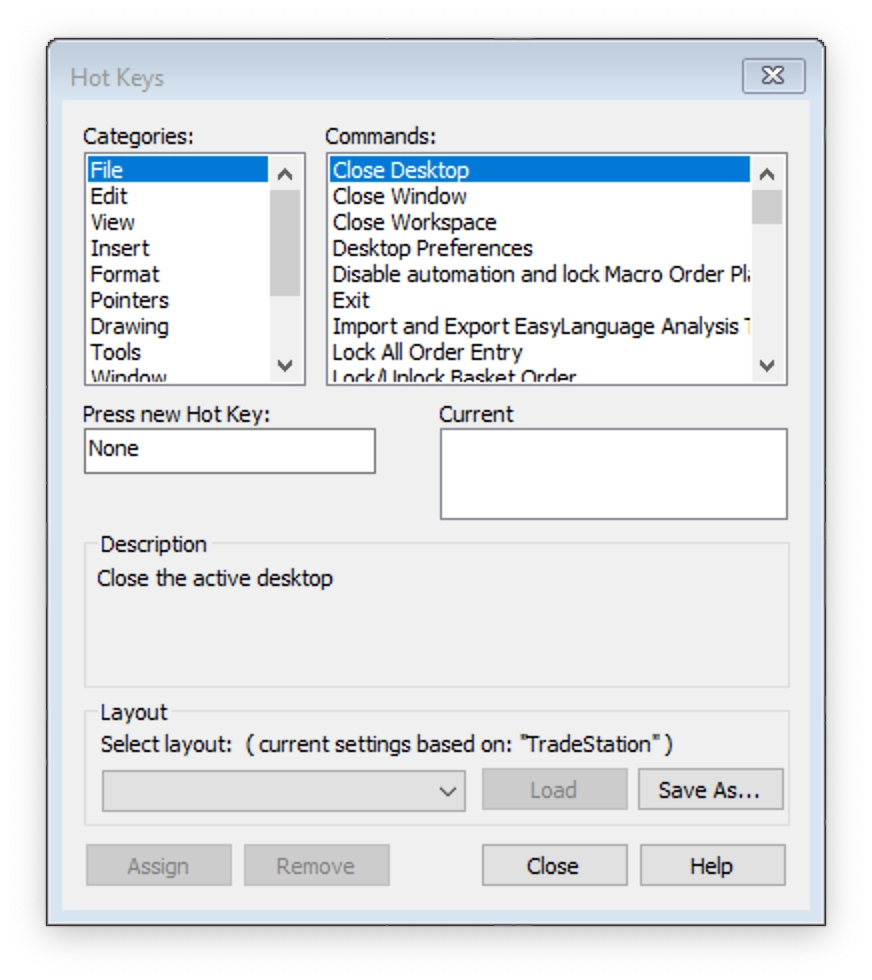Select the Tools category
Screen dimensions: 872x980
point(178,352)
